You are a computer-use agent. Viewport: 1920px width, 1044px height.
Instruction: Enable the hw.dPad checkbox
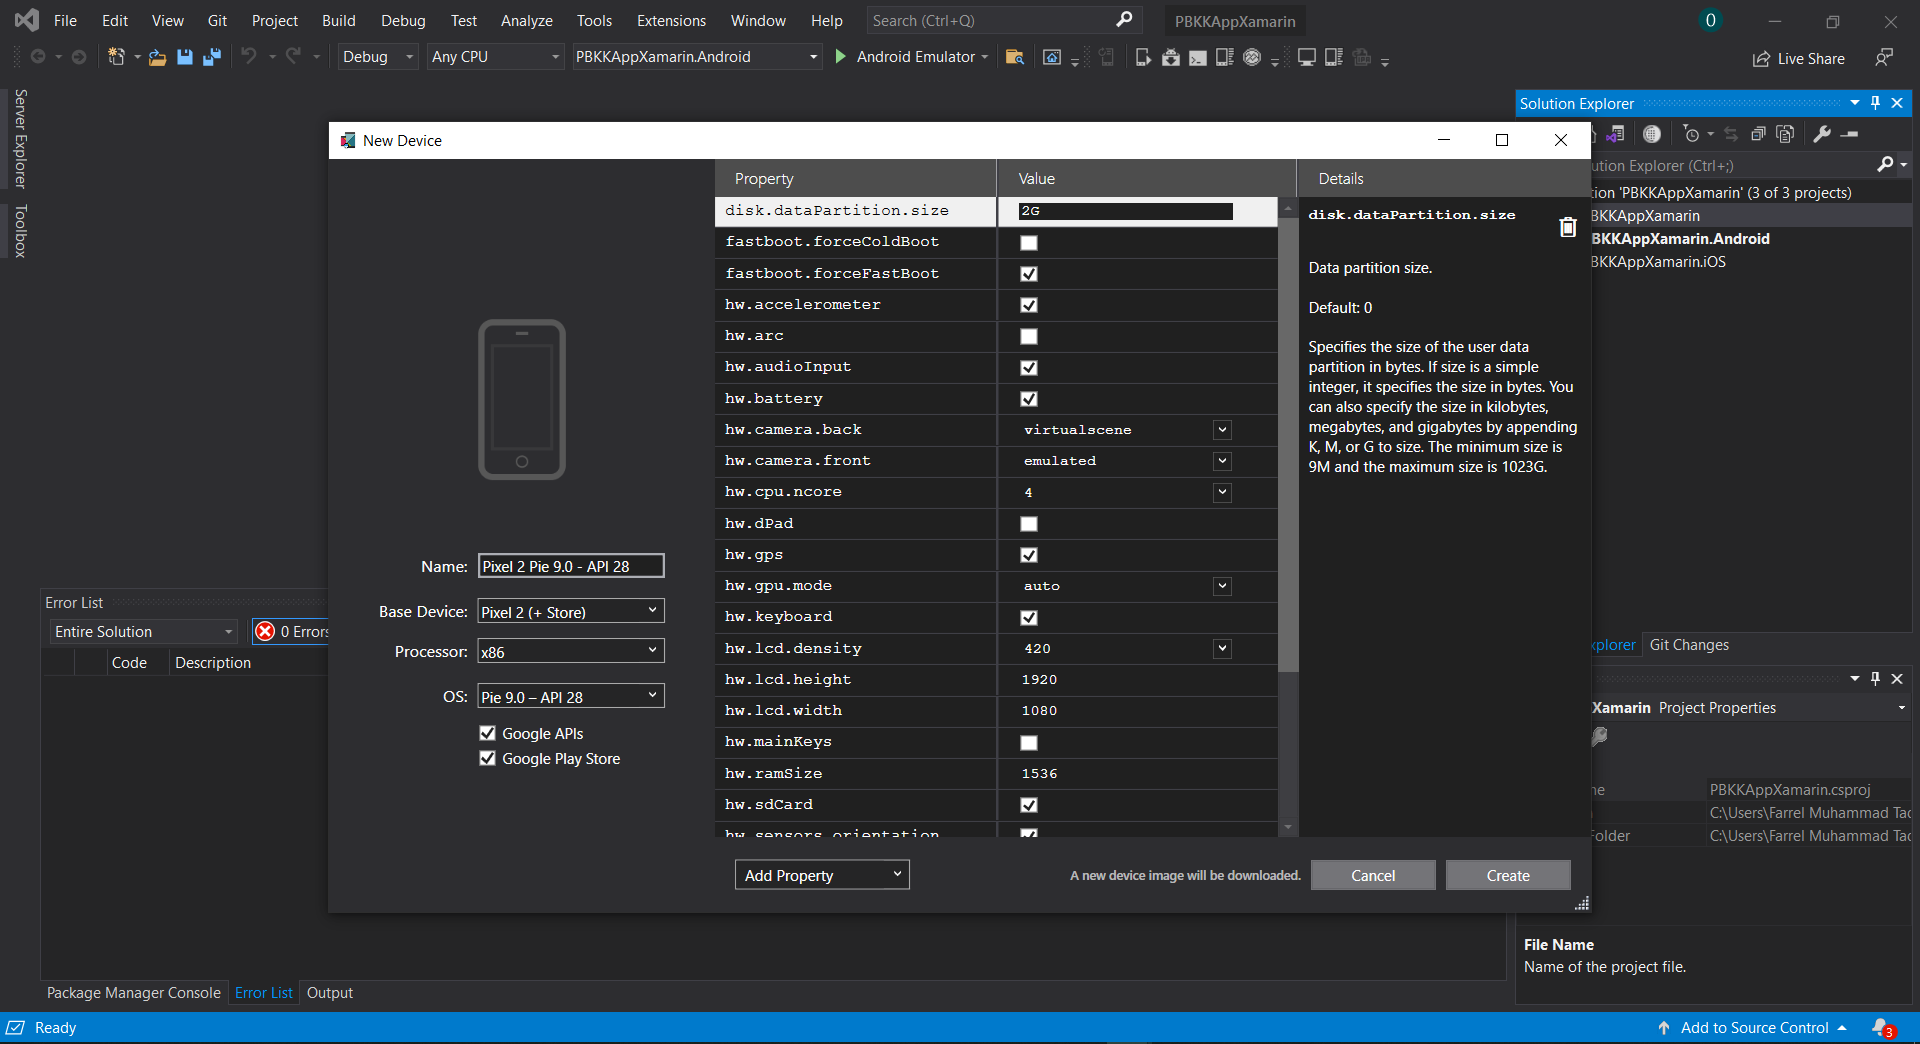[1029, 524]
